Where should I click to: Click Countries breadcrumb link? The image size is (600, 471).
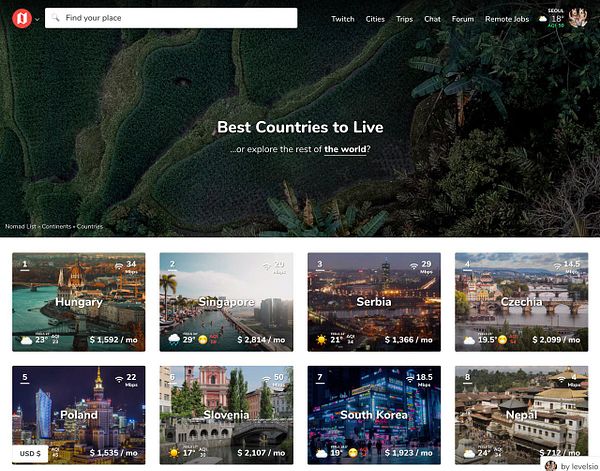[x=90, y=227]
